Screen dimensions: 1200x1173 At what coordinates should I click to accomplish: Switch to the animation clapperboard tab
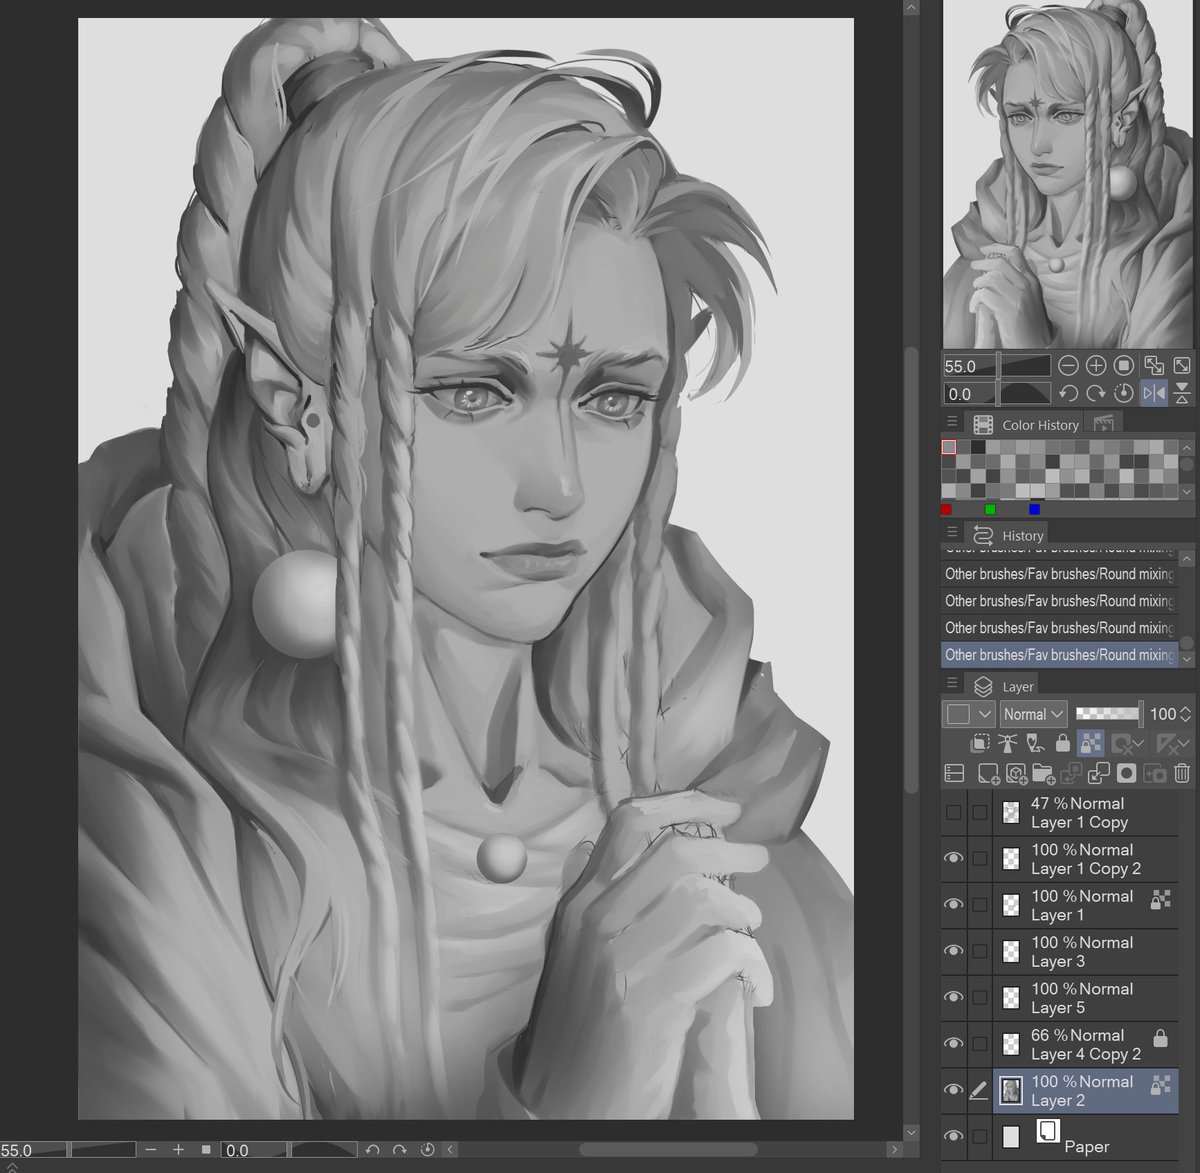1104,424
